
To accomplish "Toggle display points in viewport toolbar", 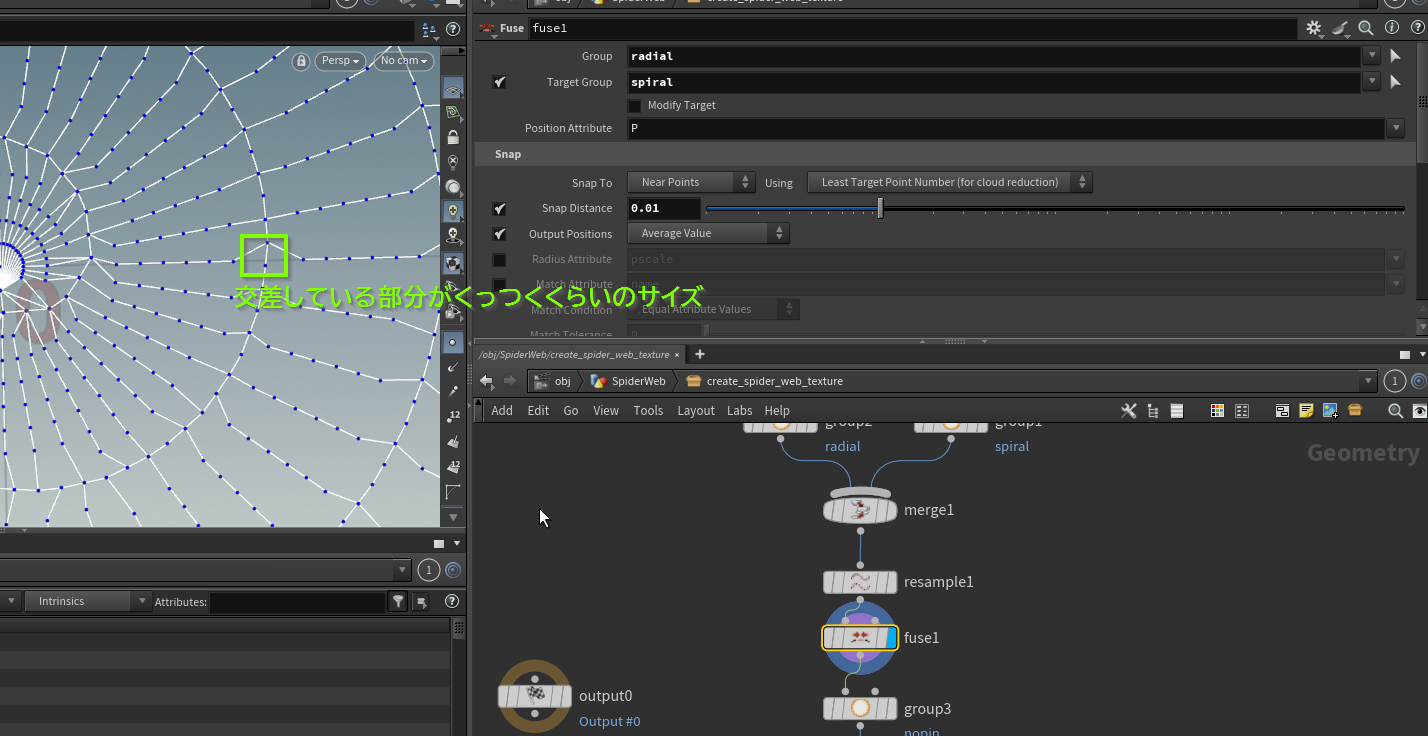I will (x=453, y=341).
